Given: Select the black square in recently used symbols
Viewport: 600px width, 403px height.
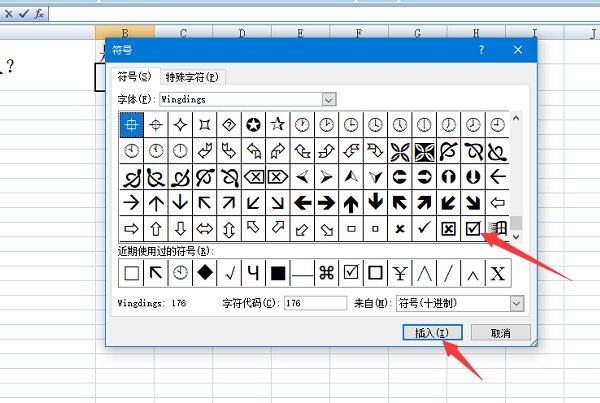Looking at the screenshot, I should pos(277,272).
